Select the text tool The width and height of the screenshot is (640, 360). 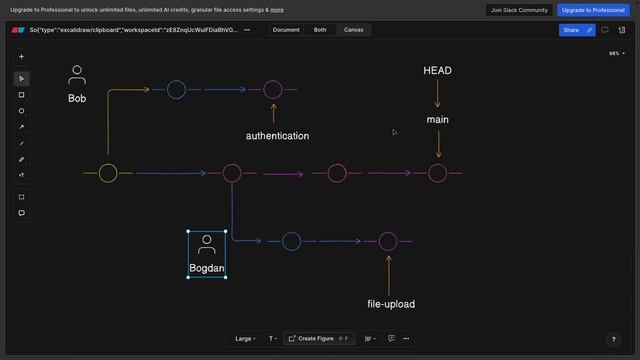click(x=21, y=175)
